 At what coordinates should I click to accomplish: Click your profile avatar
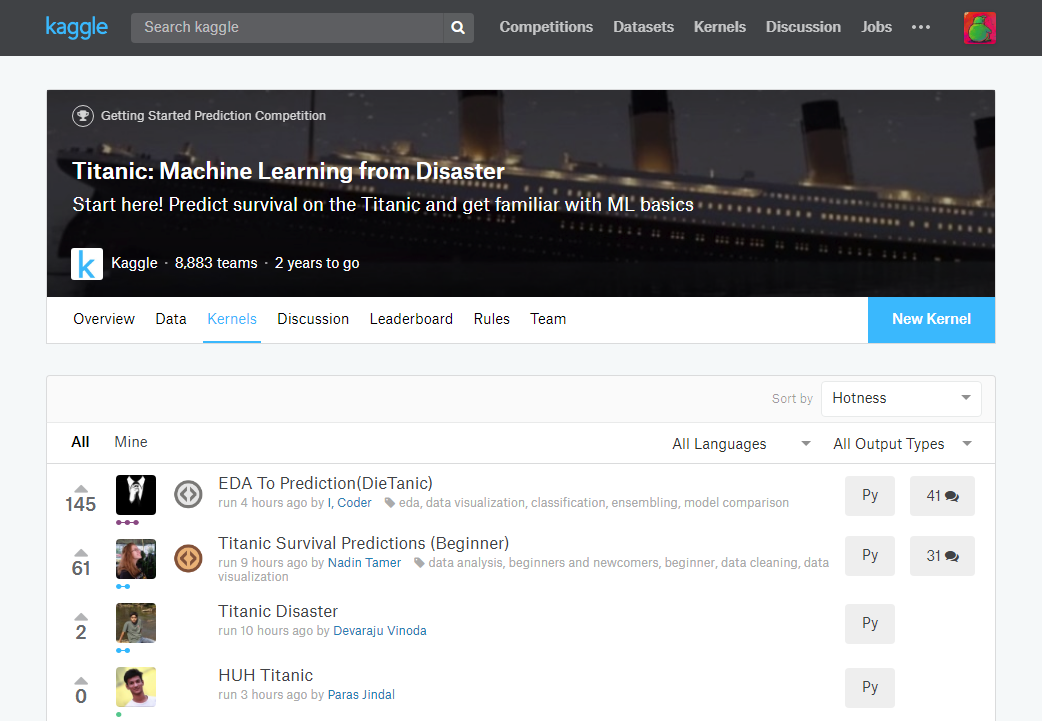[979, 28]
